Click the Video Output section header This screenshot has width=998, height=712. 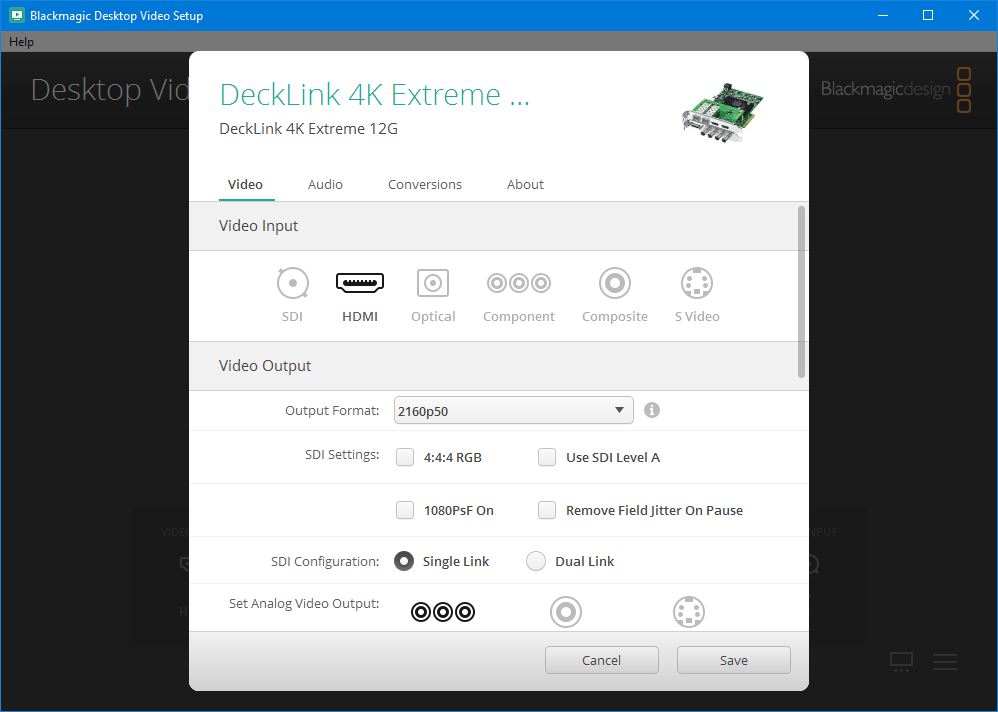click(x=498, y=366)
